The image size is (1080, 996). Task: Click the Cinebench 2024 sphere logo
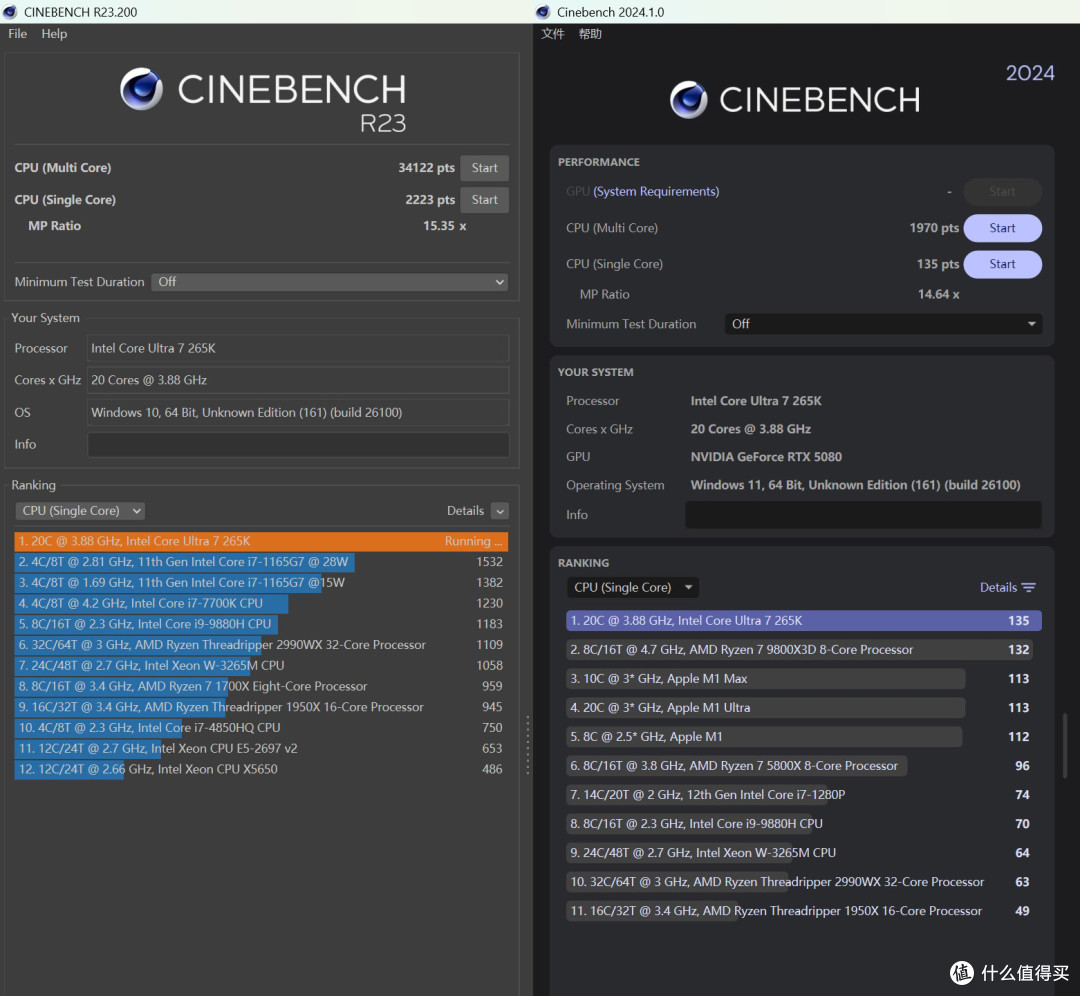[689, 100]
